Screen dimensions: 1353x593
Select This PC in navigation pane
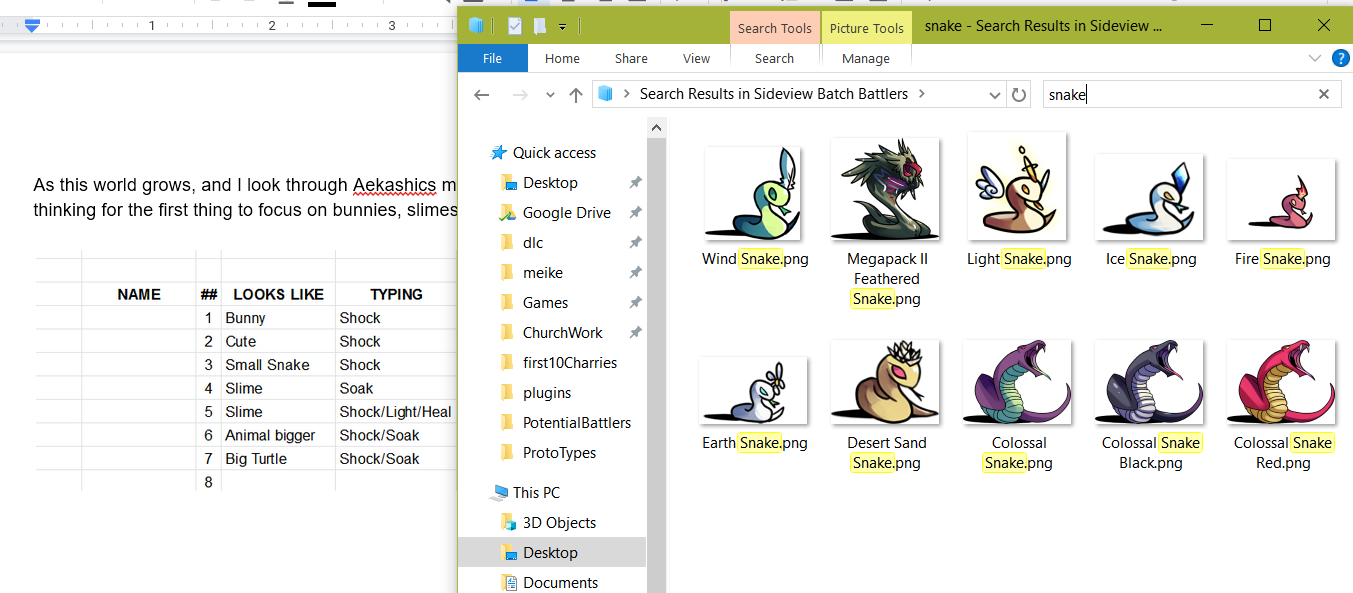[x=536, y=493]
